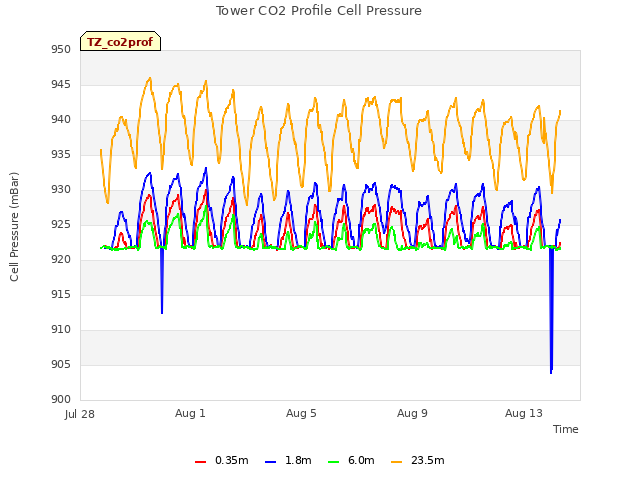Click the blue spike bottom near Aug 14

coord(551,371)
